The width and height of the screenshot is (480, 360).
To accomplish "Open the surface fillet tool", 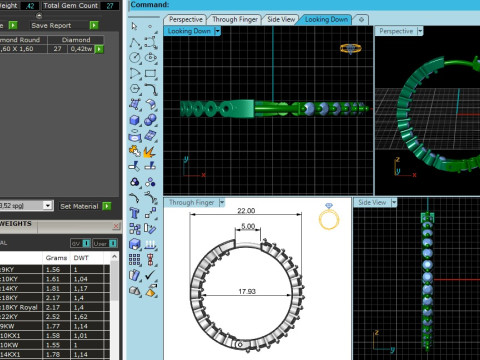I will pos(151,104).
